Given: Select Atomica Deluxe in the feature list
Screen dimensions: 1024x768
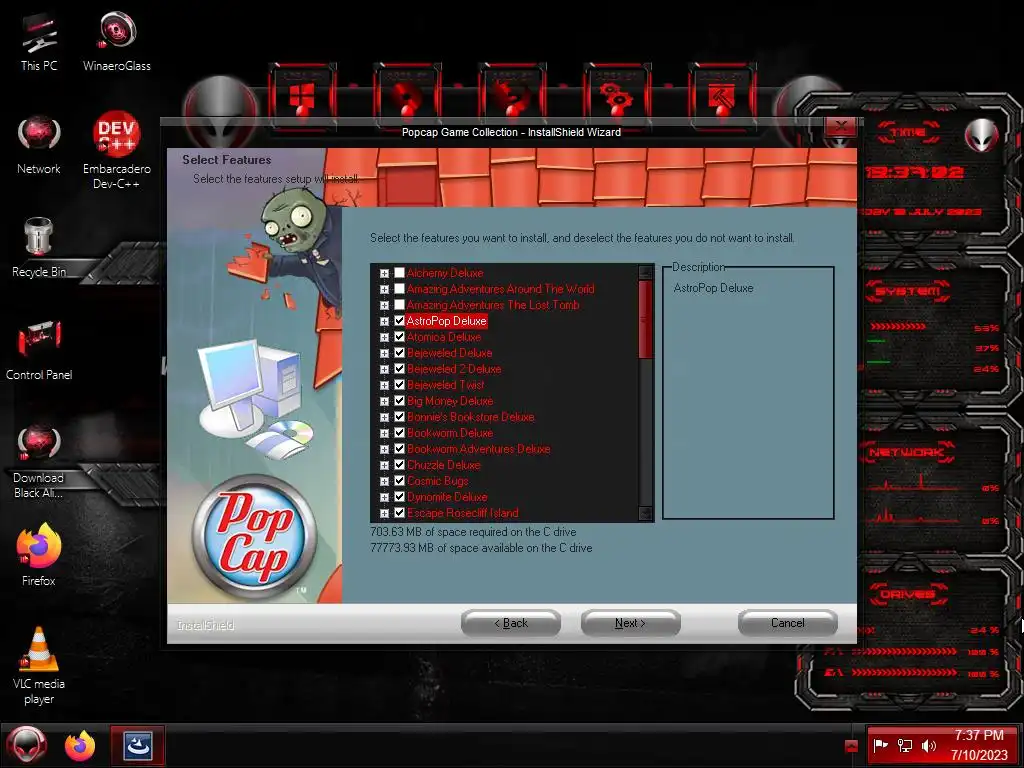Looking at the screenshot, I should pyautogui.click(x=443, y=337).
